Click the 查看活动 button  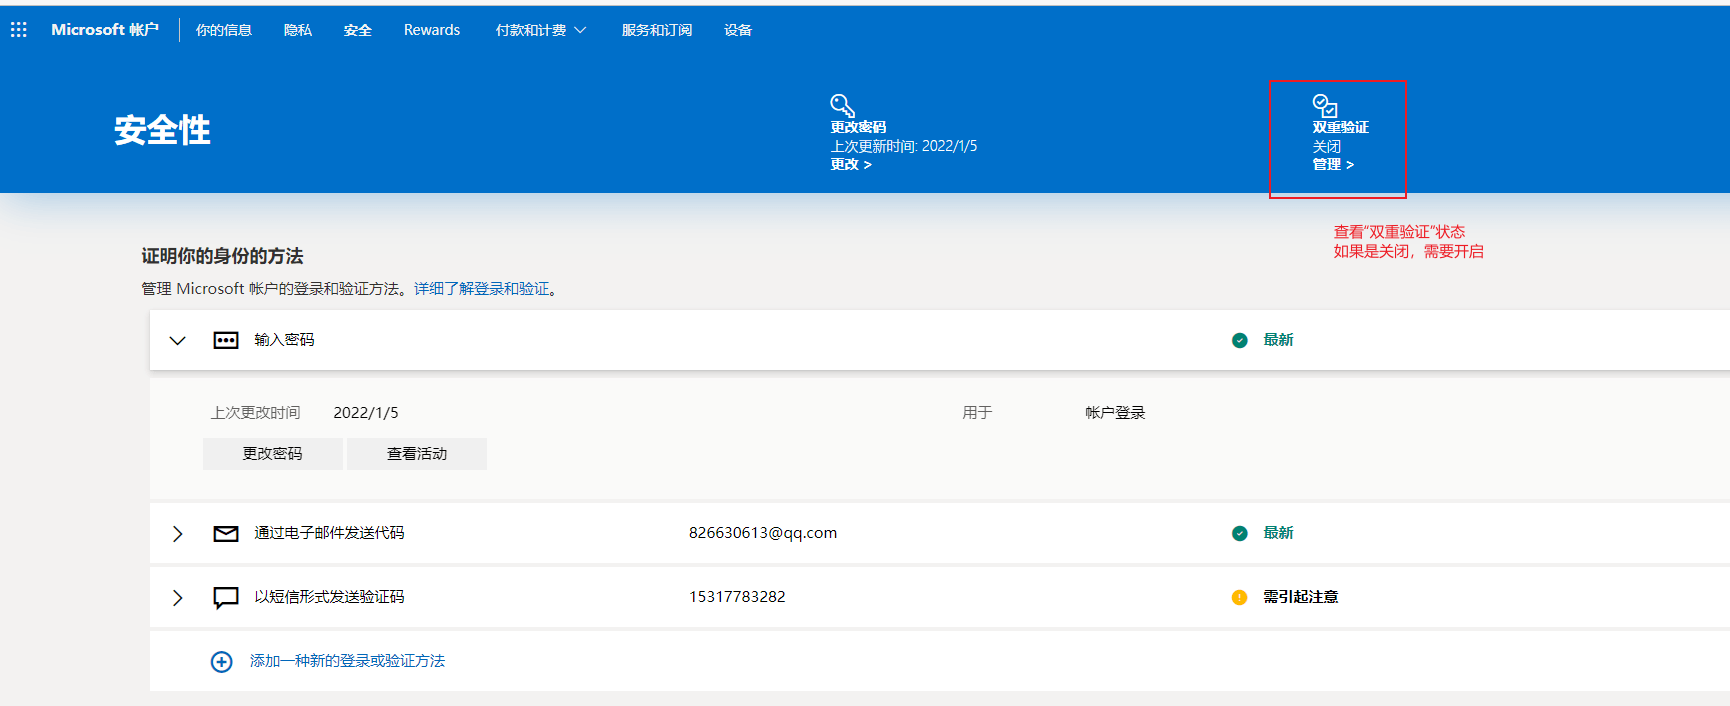pyautogui.click(x=417, y=453)
